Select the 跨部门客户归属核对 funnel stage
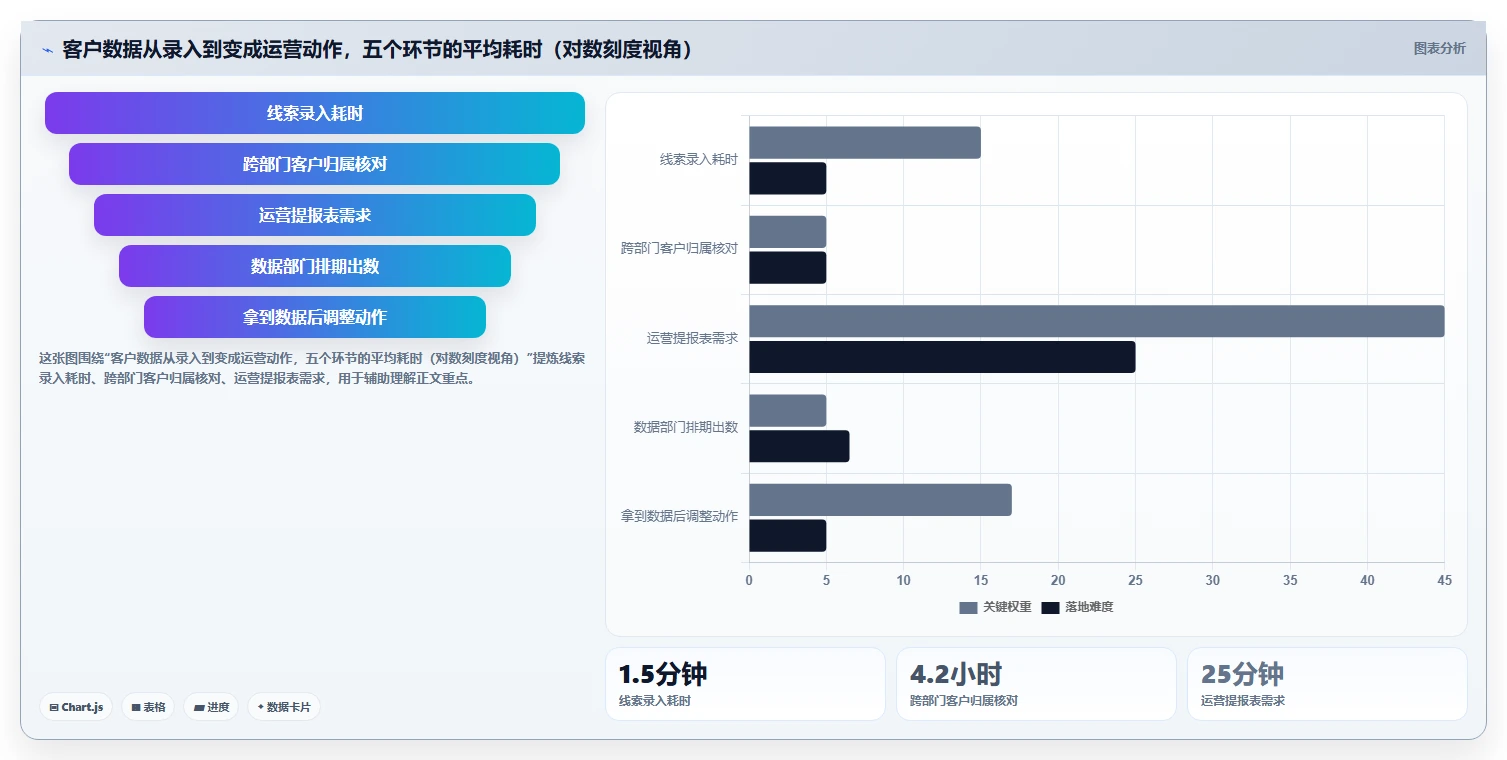Image resolution: width=1507 pixels, height=760 pixels. click(x=315, y=164)
